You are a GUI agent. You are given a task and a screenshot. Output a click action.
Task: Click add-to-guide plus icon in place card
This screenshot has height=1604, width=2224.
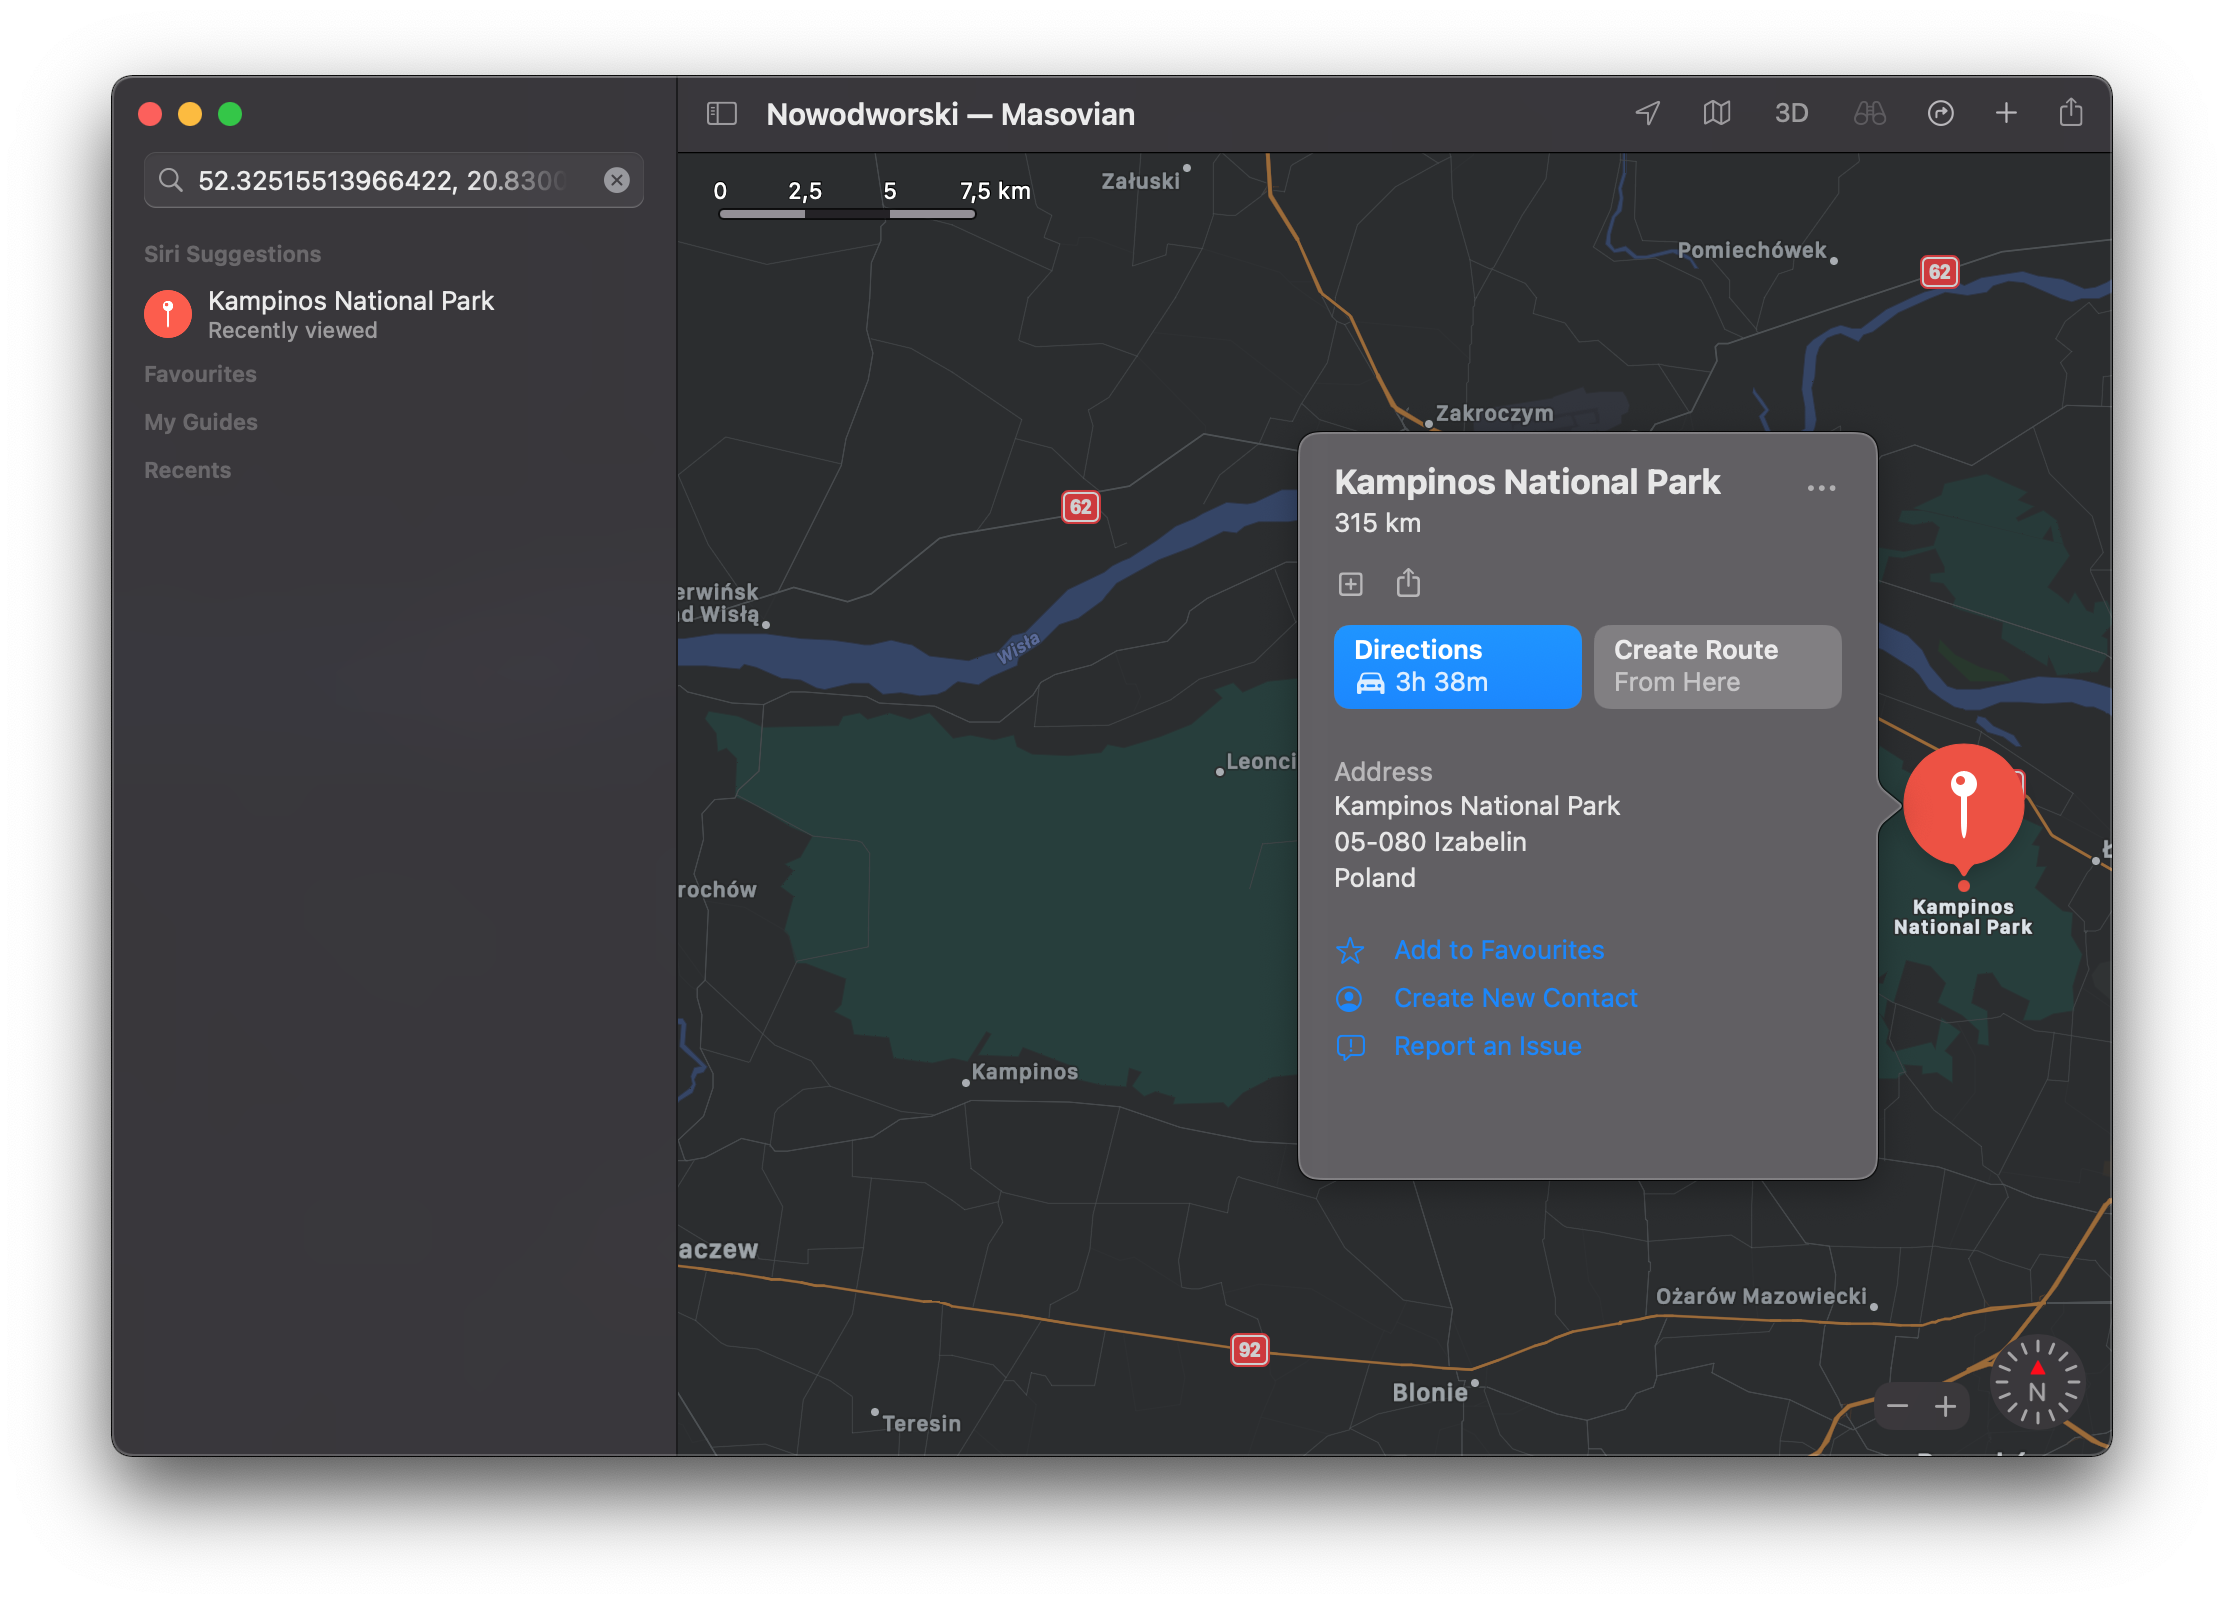click(x=1350, y=584)
